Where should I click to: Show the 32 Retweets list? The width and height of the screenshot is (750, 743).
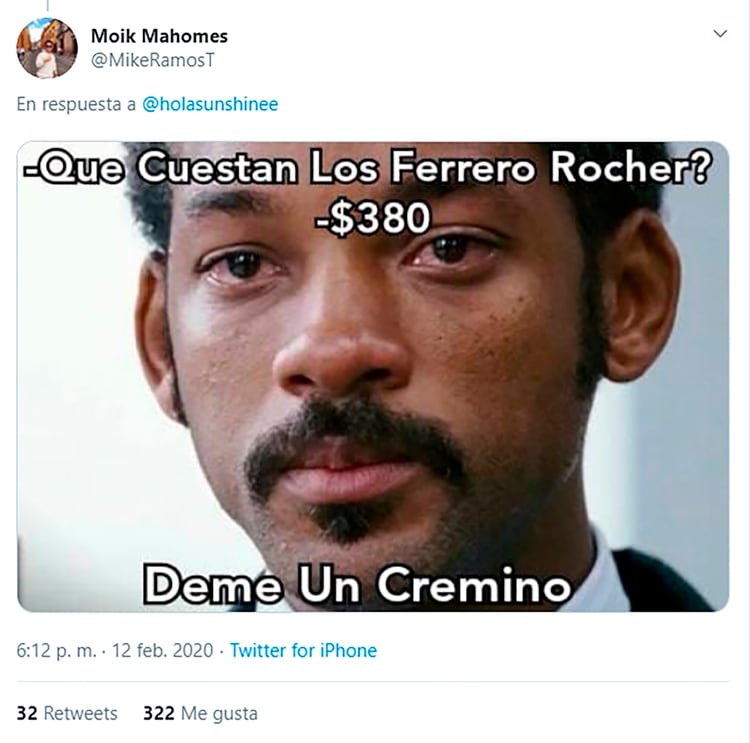point(67,713)
